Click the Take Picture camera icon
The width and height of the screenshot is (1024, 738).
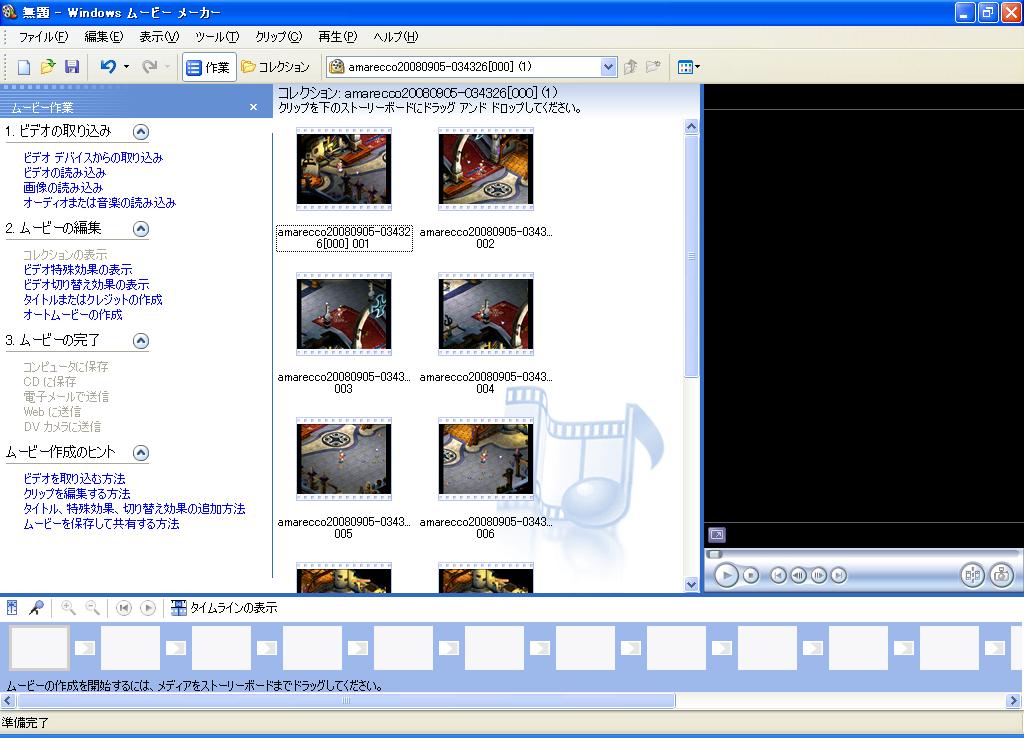(x=1002, y=575)
